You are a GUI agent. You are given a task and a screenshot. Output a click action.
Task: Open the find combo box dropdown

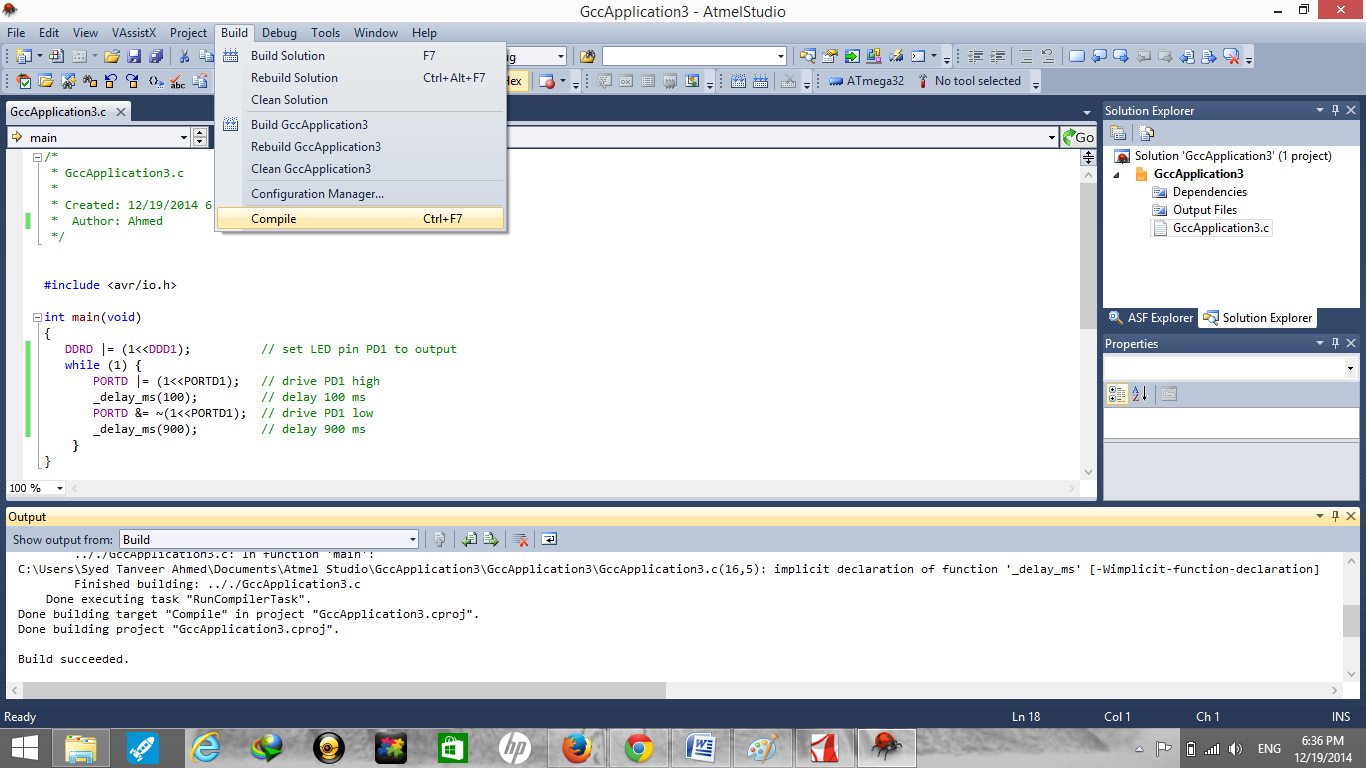[x=781, y=57]
